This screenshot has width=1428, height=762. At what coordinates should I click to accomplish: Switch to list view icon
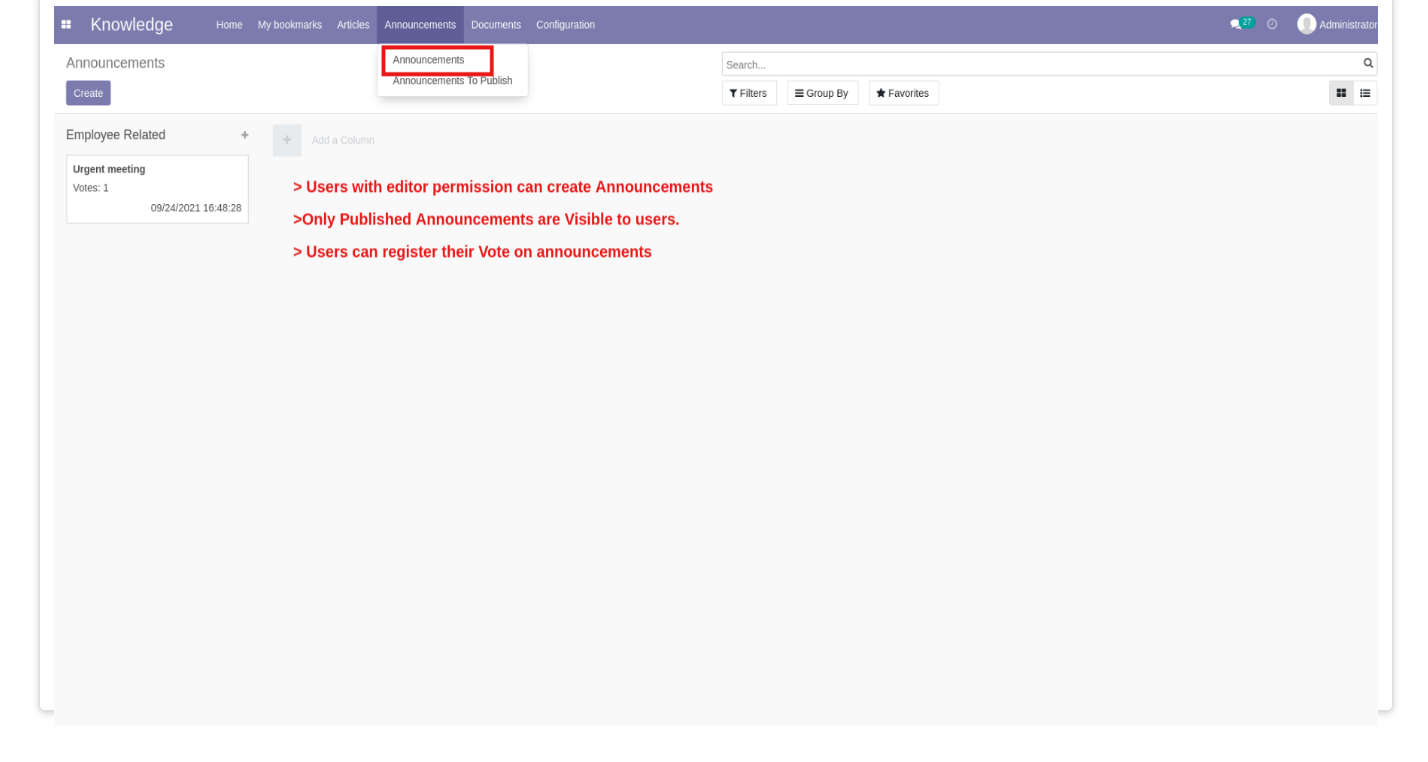click(1365, 93)
